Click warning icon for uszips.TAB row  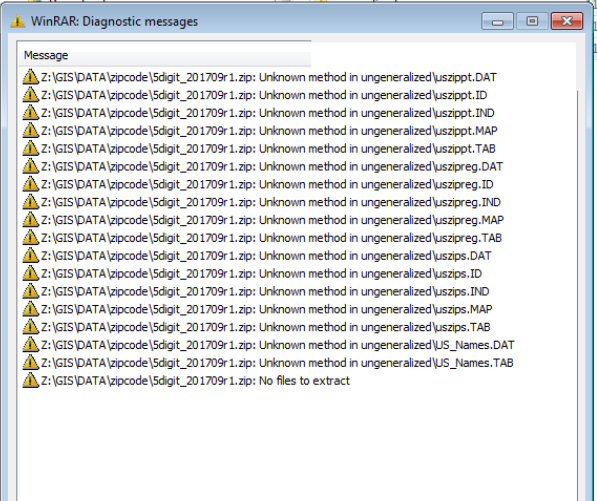coord(30,327)
